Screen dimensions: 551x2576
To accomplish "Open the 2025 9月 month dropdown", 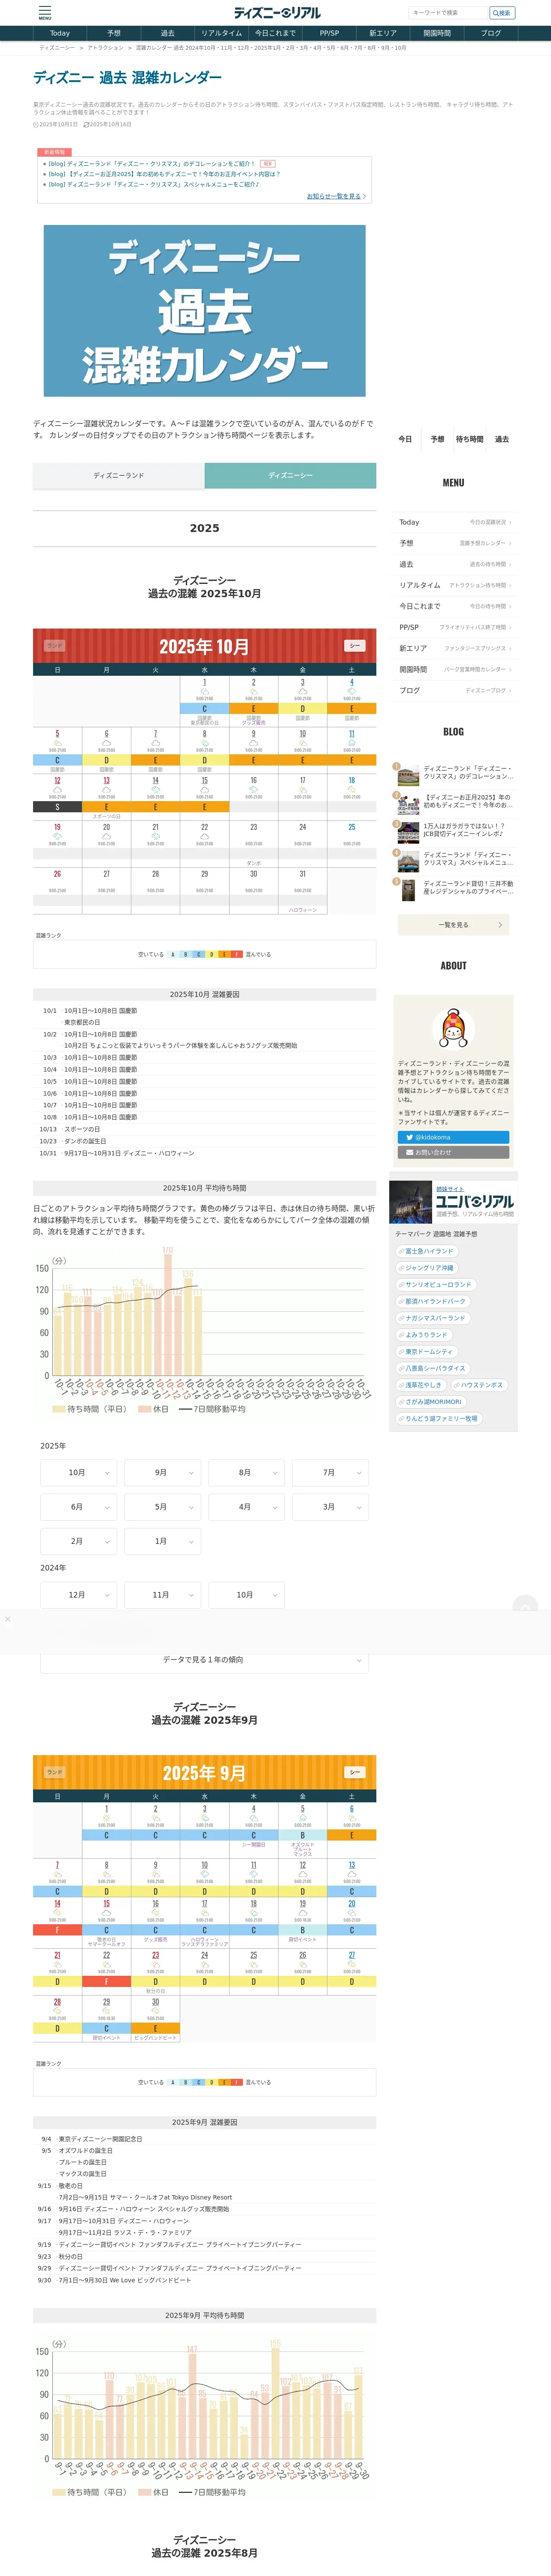I will coord(162,1472).
